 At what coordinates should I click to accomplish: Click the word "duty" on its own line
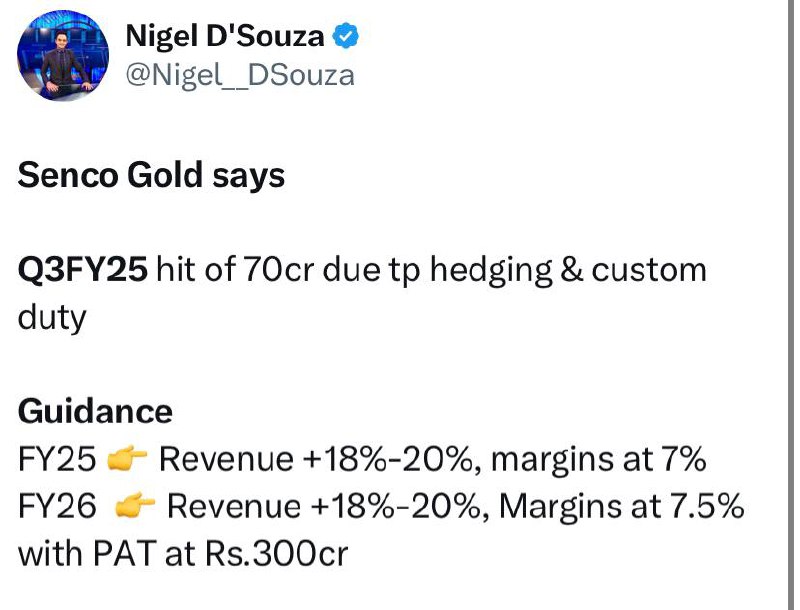click(52, 319)
